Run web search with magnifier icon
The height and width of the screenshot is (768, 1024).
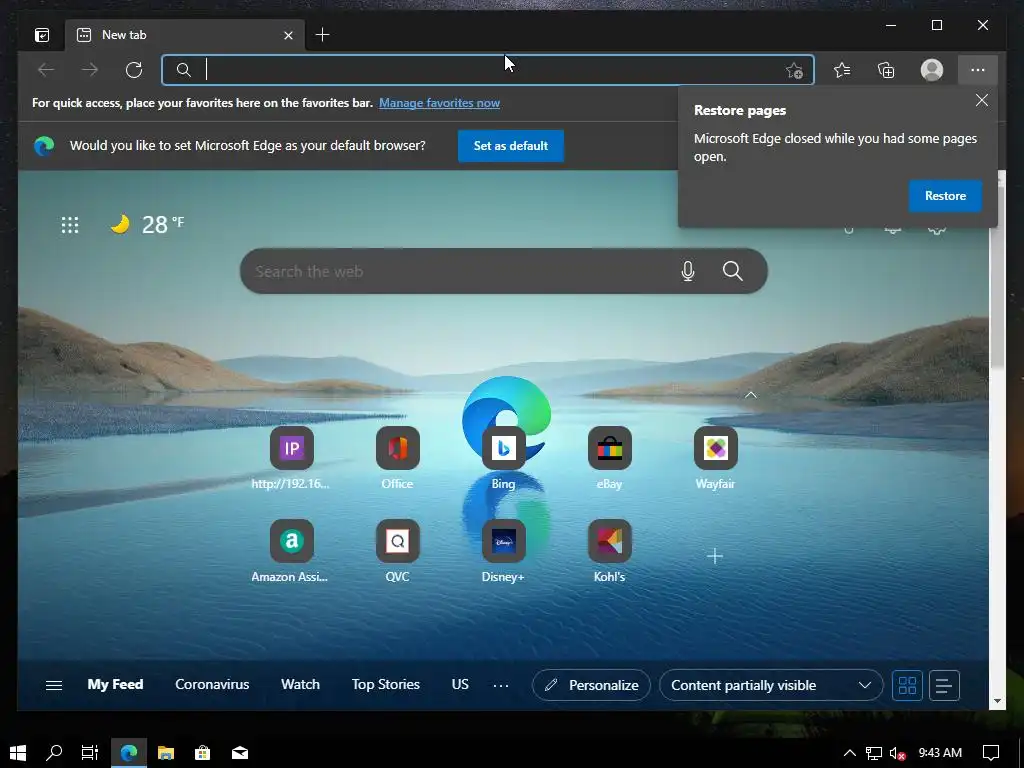click(733, 271)
